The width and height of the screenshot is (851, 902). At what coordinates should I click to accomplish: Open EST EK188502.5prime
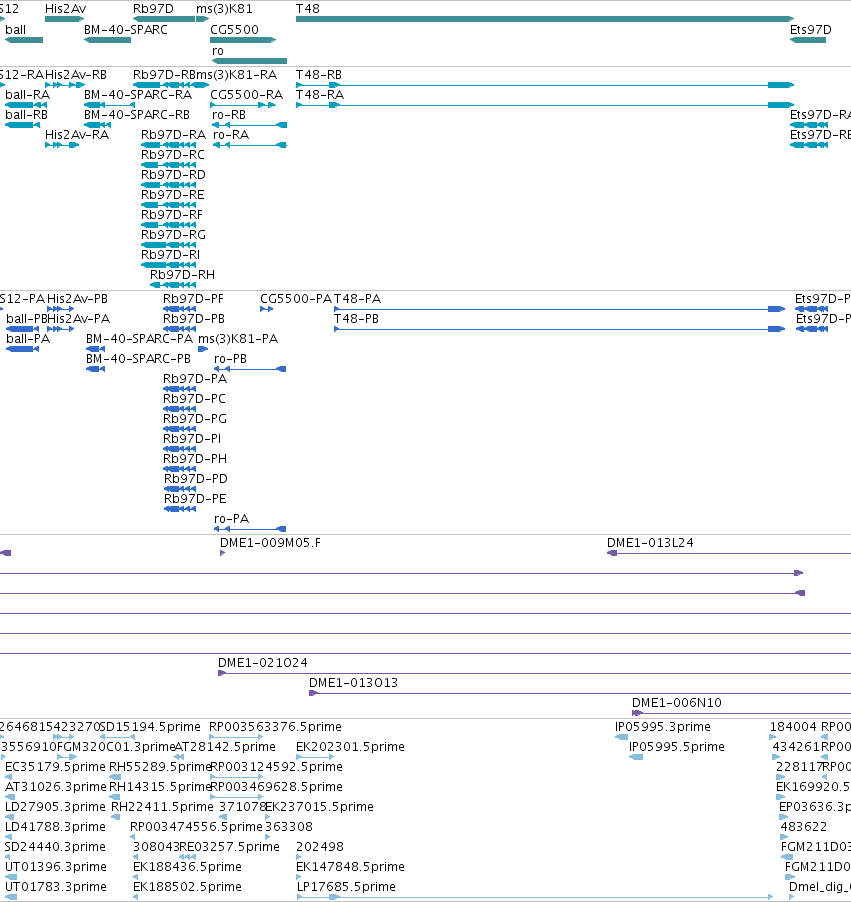[x=136, y=897]
